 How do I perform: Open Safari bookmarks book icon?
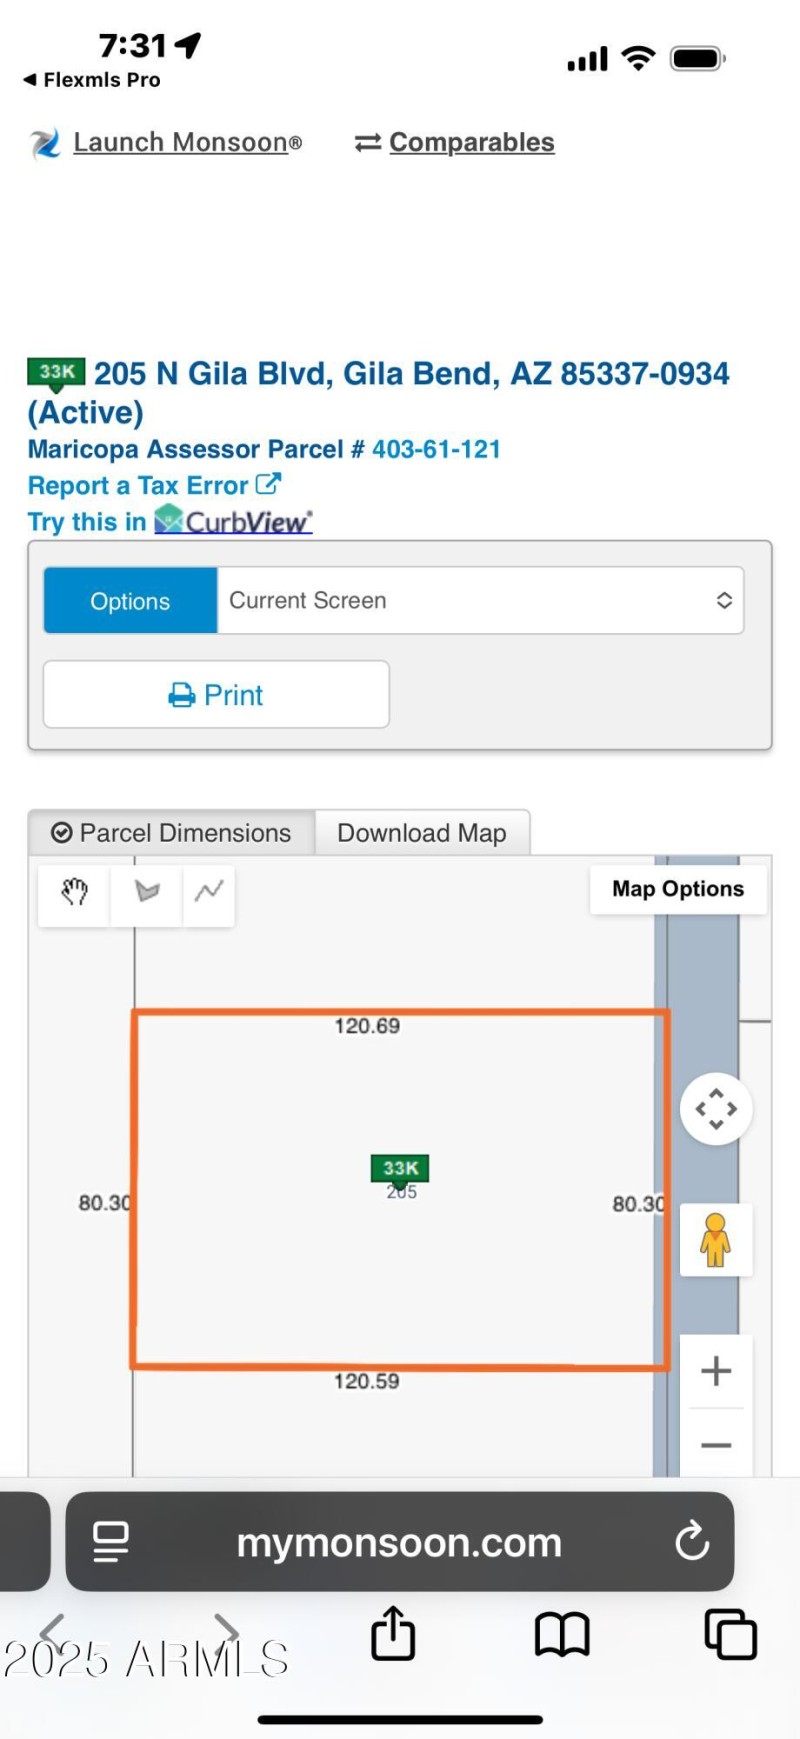(x=562, y=1635)
